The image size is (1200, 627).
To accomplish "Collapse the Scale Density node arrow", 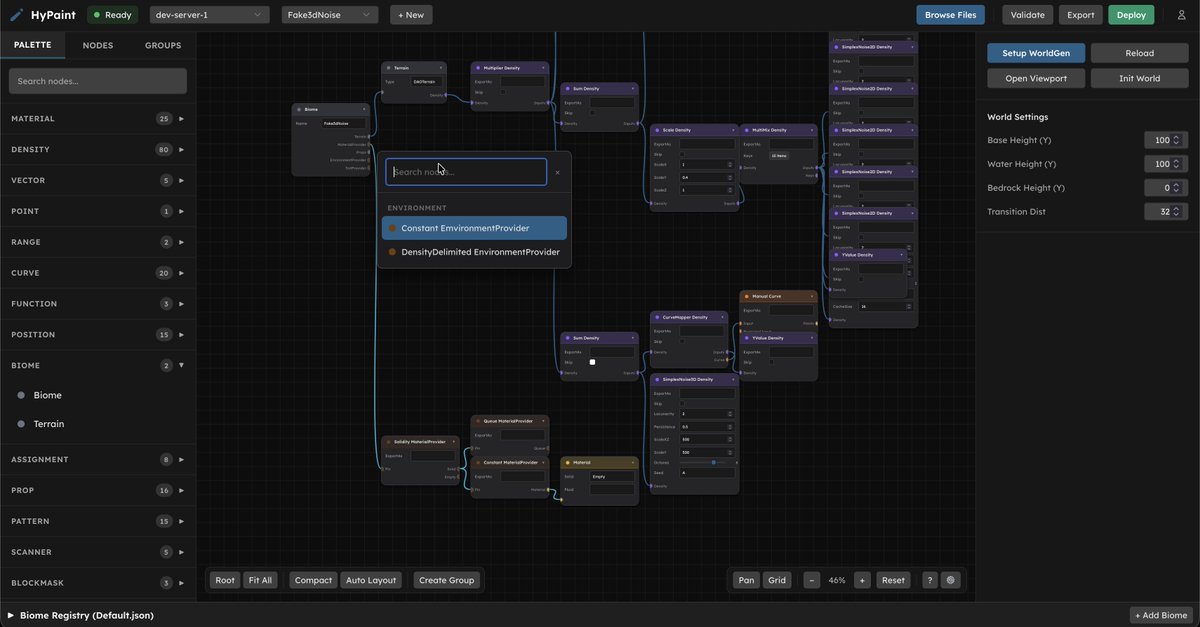I will pos(733,130).
